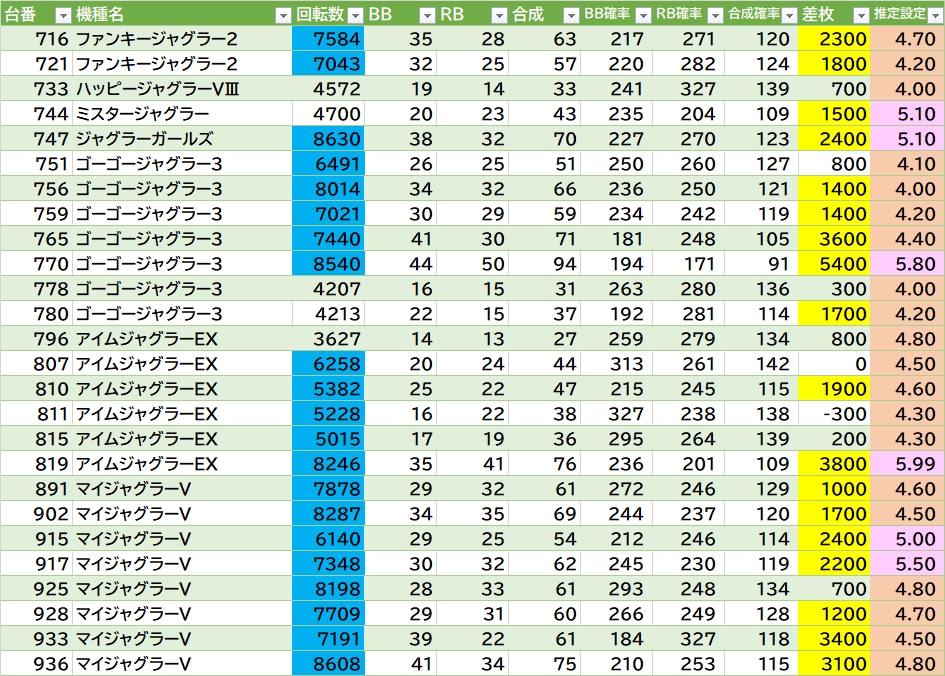Viewport: 945px width, 676px height.
Task: Select 合成 cell value 94
Action: 545,263
